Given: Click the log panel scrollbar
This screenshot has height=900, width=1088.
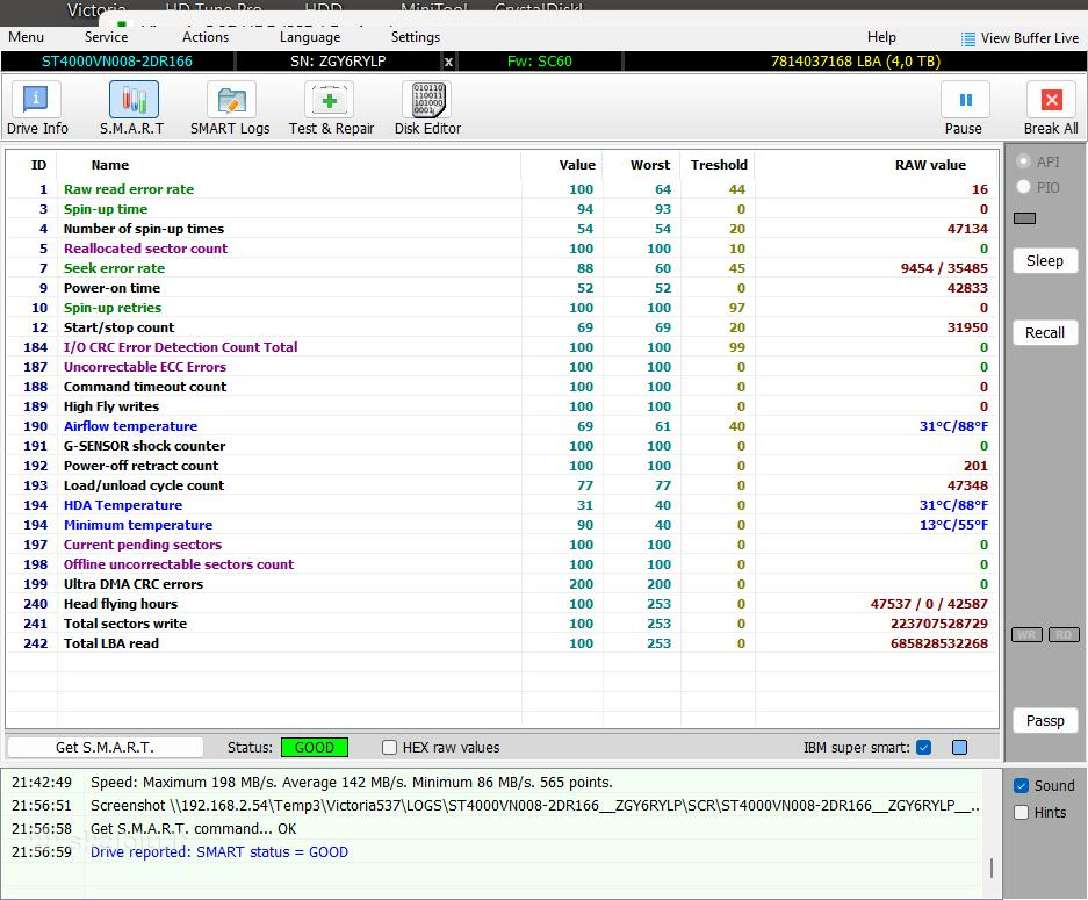Looking at the screenshot, I should tap(992, 867).
